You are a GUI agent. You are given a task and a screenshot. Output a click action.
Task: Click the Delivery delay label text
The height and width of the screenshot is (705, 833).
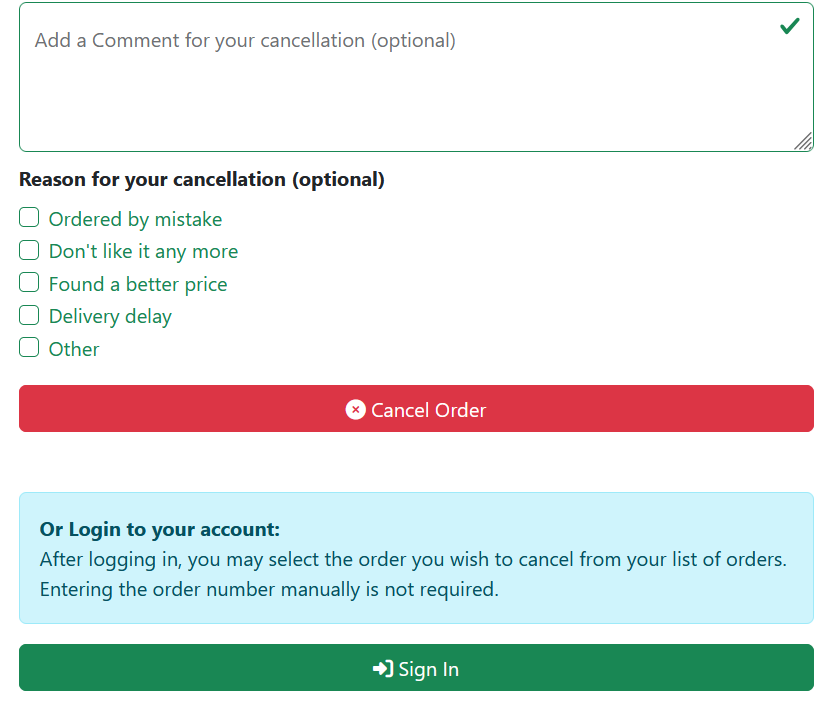coord(110,317)
